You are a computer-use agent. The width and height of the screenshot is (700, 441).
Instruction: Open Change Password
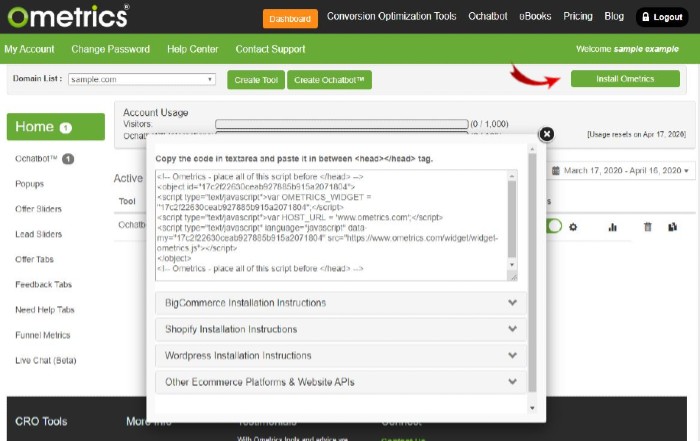coord(111,49)
